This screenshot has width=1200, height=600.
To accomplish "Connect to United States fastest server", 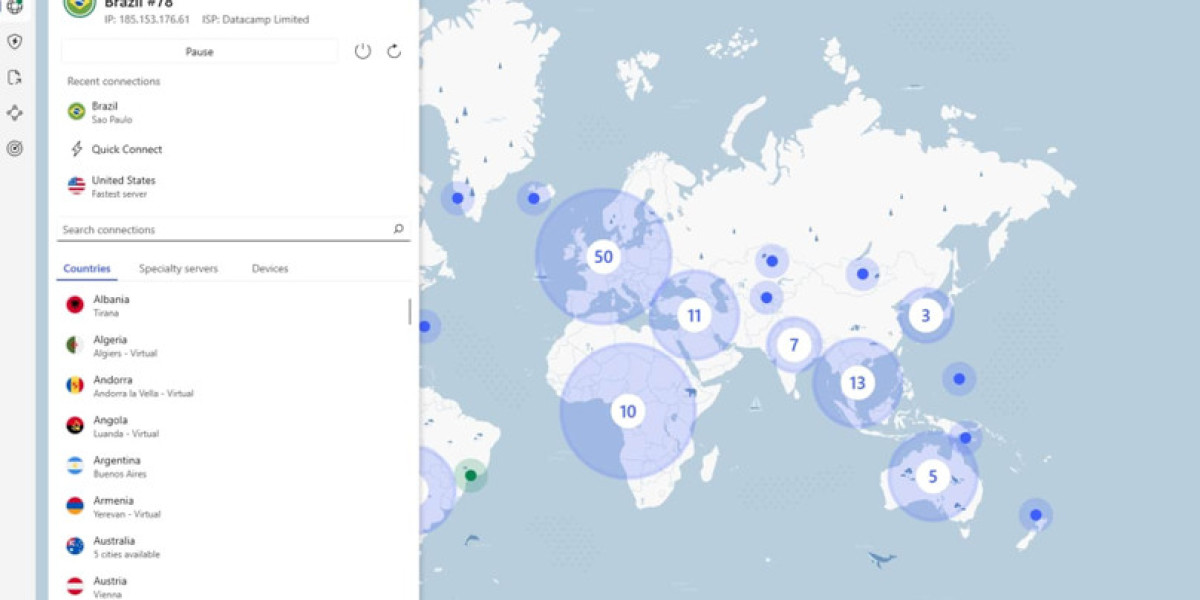I will pyautogui.click(x=123, y=186).
